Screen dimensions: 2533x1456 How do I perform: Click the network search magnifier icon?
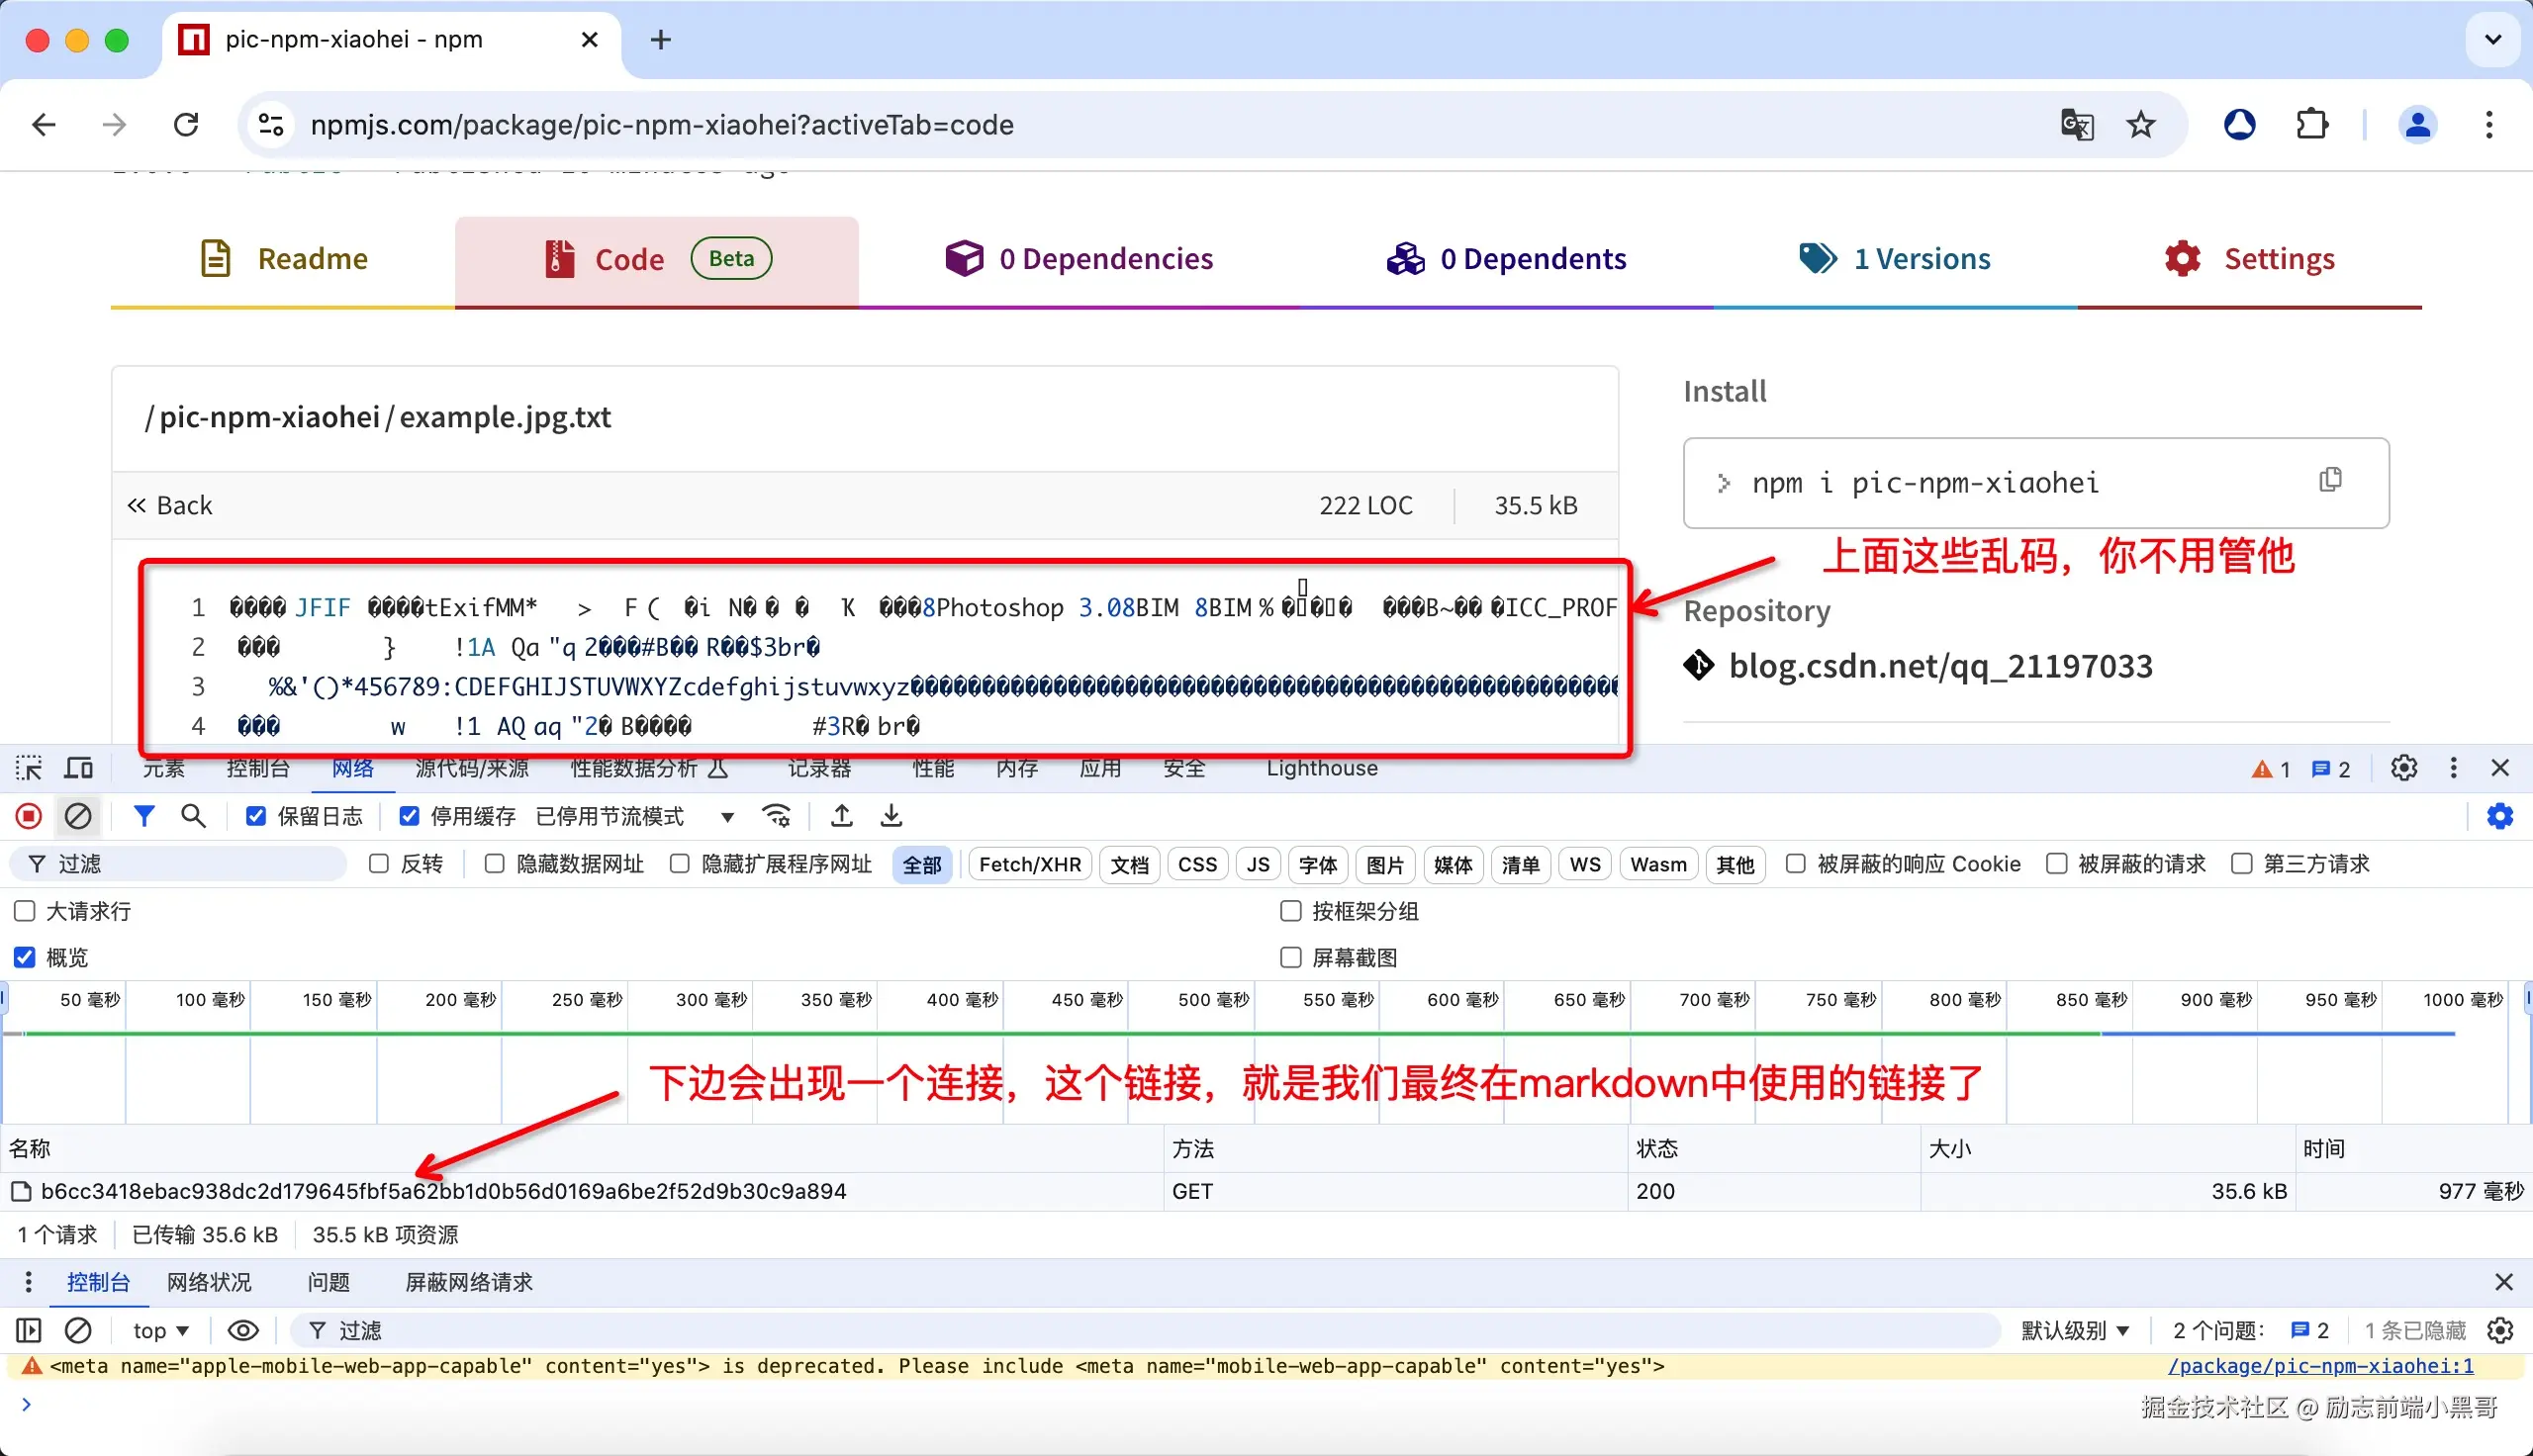193,816
